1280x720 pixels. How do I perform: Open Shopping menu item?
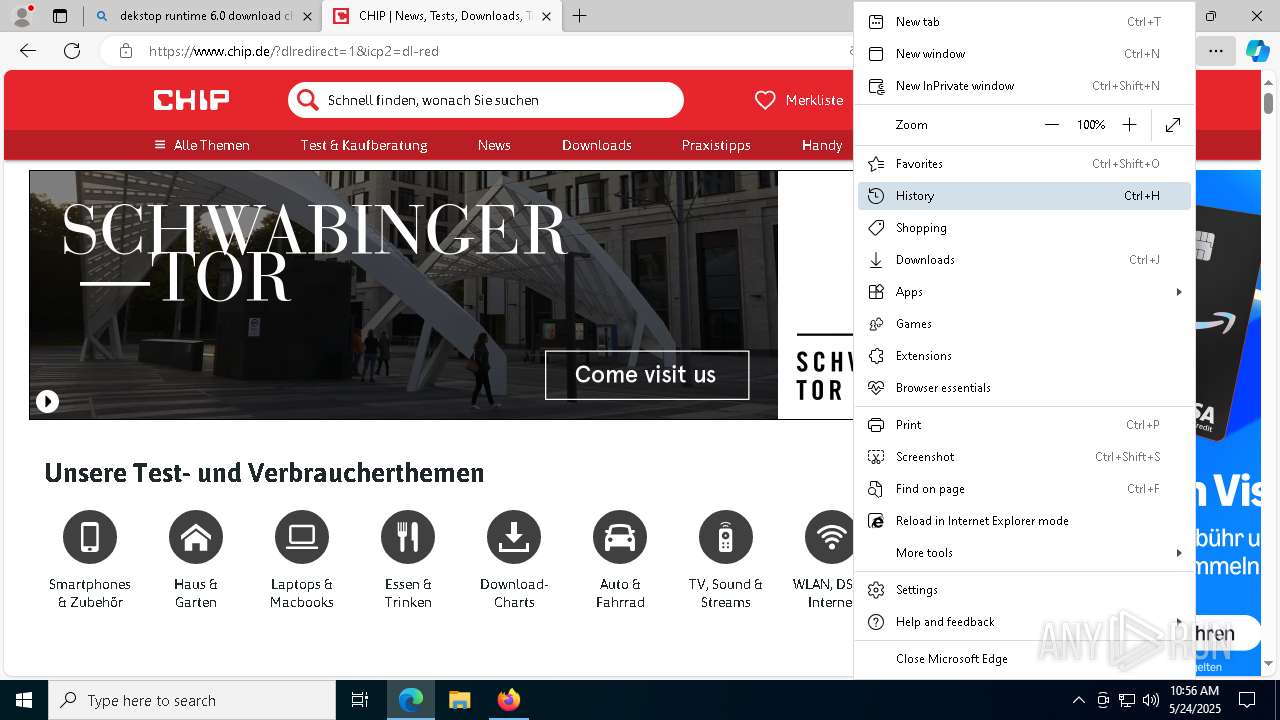coord(1024,228)
